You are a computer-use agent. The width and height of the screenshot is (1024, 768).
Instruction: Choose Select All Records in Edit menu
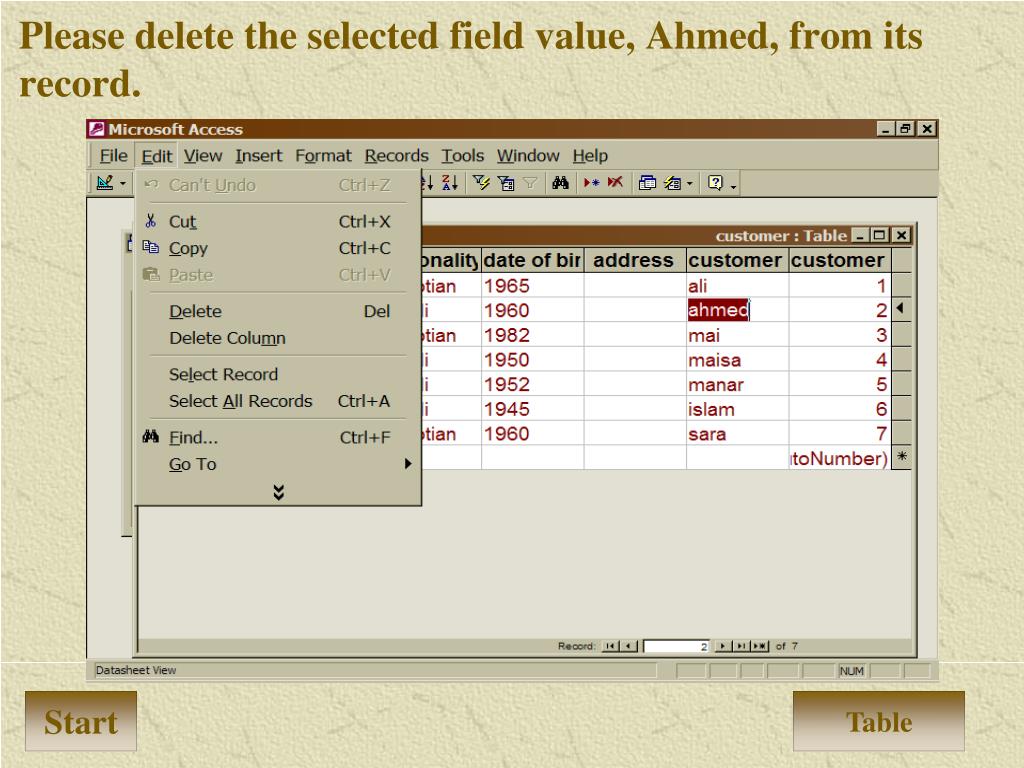pyautogui.click(x=278, y=401)
